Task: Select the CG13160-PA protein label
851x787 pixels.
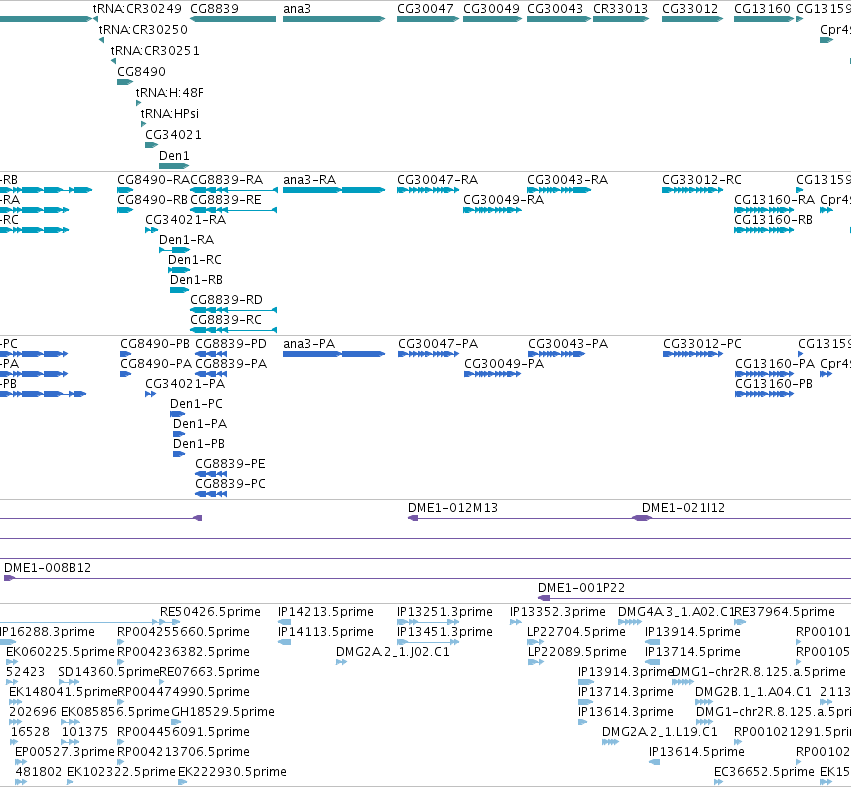Action: tap(775, 364)
